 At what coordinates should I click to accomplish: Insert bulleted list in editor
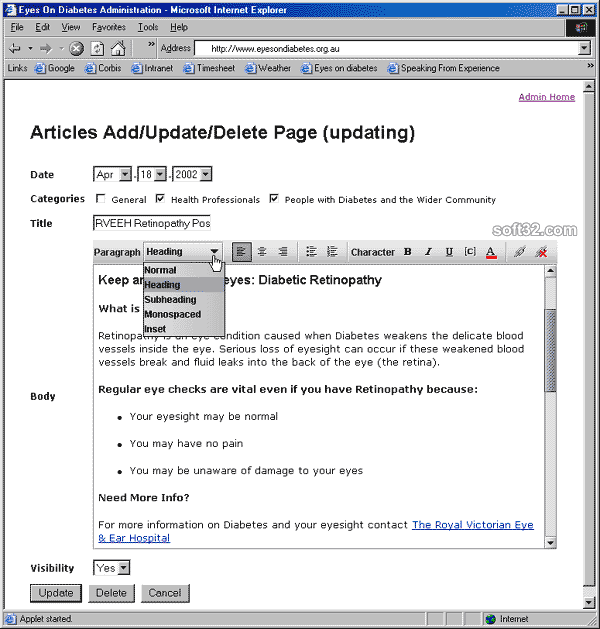click(x=311, y=252)
